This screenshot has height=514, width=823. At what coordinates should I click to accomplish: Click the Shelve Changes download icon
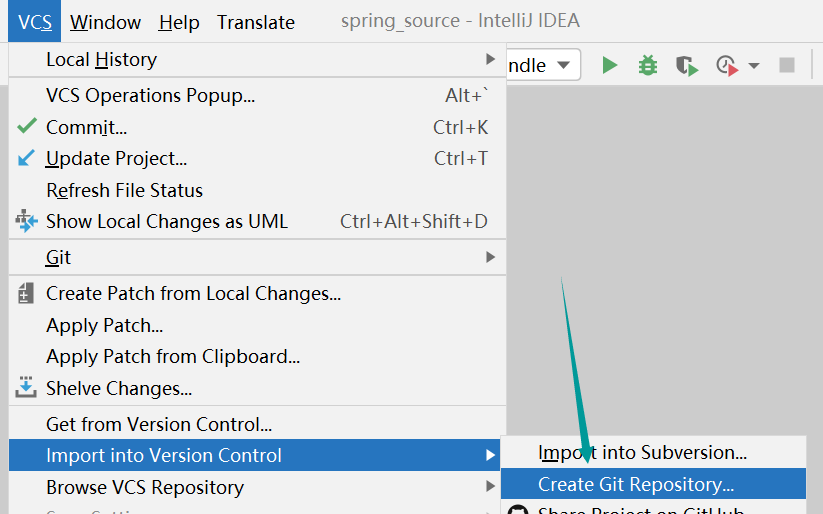tap(26, 387)
